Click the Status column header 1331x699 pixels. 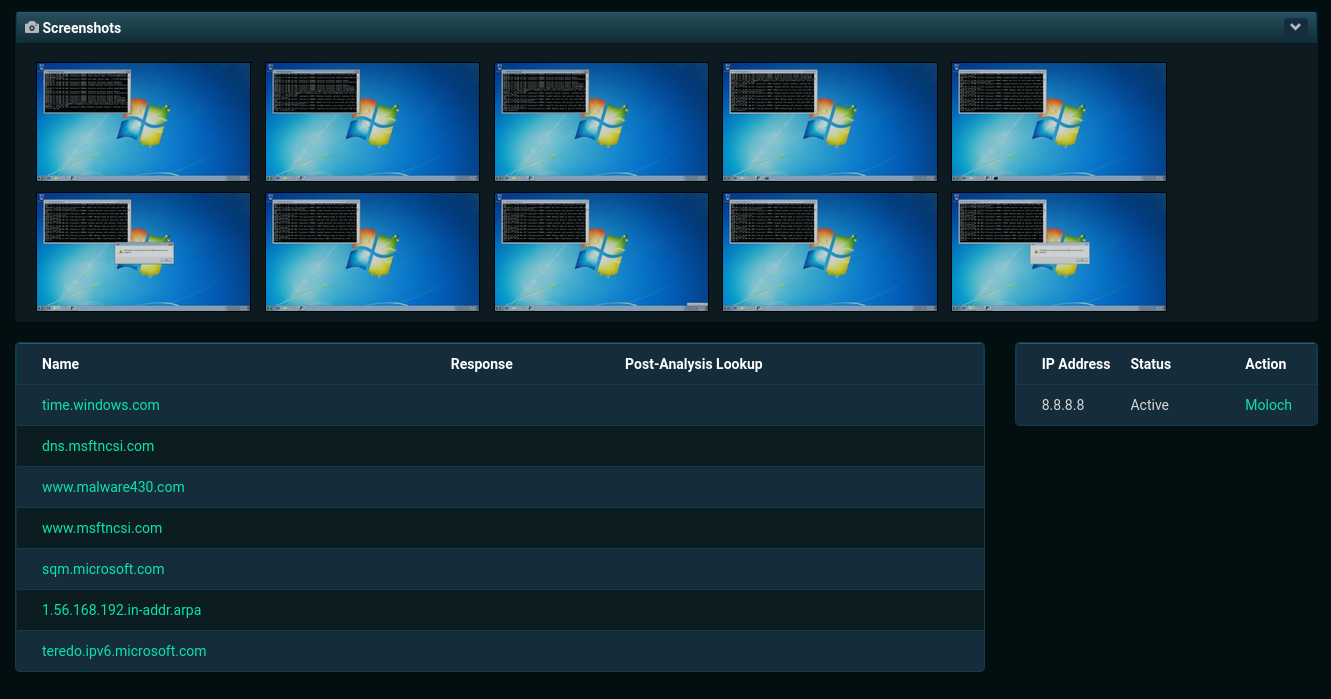1150,364
